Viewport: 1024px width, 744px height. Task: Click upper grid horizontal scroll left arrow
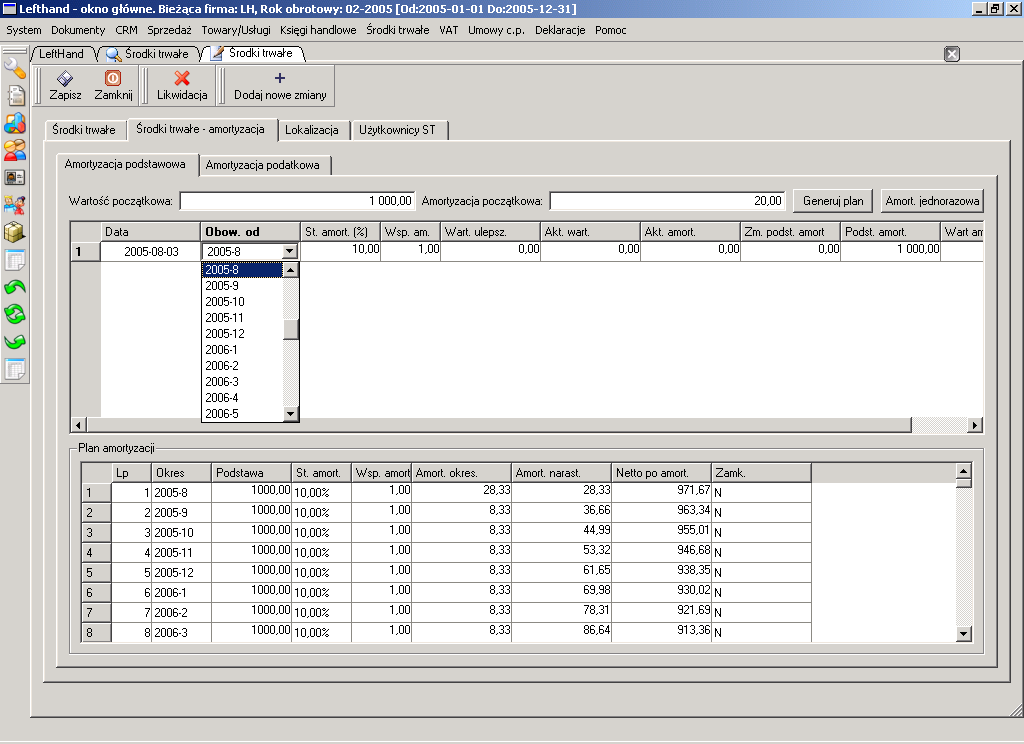pyautogui.click(x=78, y=425)
